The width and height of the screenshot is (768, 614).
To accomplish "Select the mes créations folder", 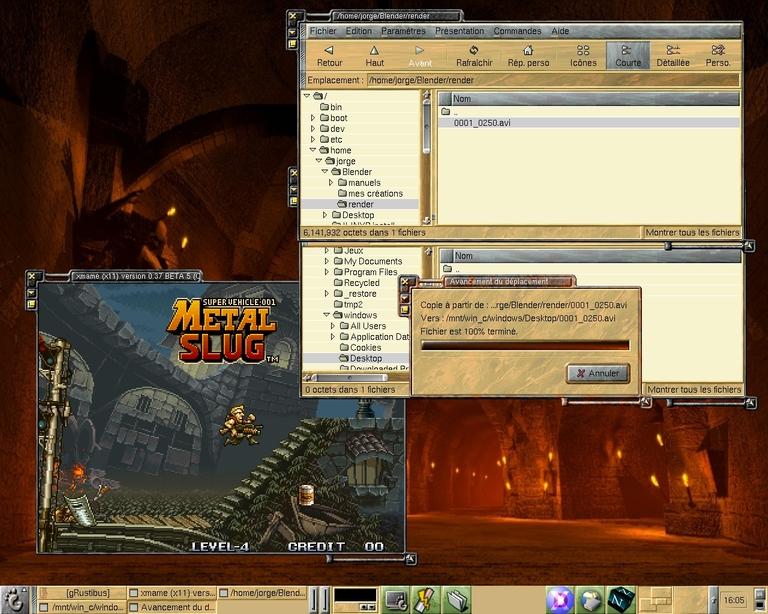I will 370,193.
